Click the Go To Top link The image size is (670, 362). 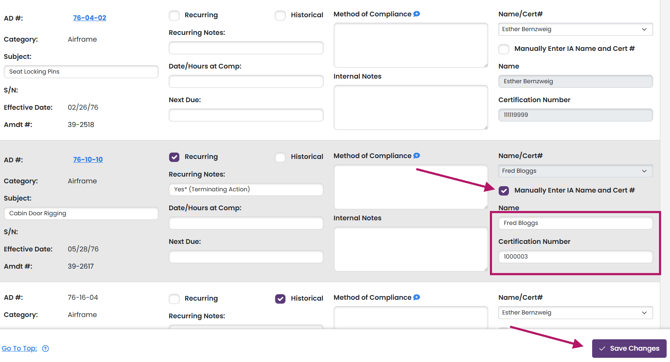(19, 348)
